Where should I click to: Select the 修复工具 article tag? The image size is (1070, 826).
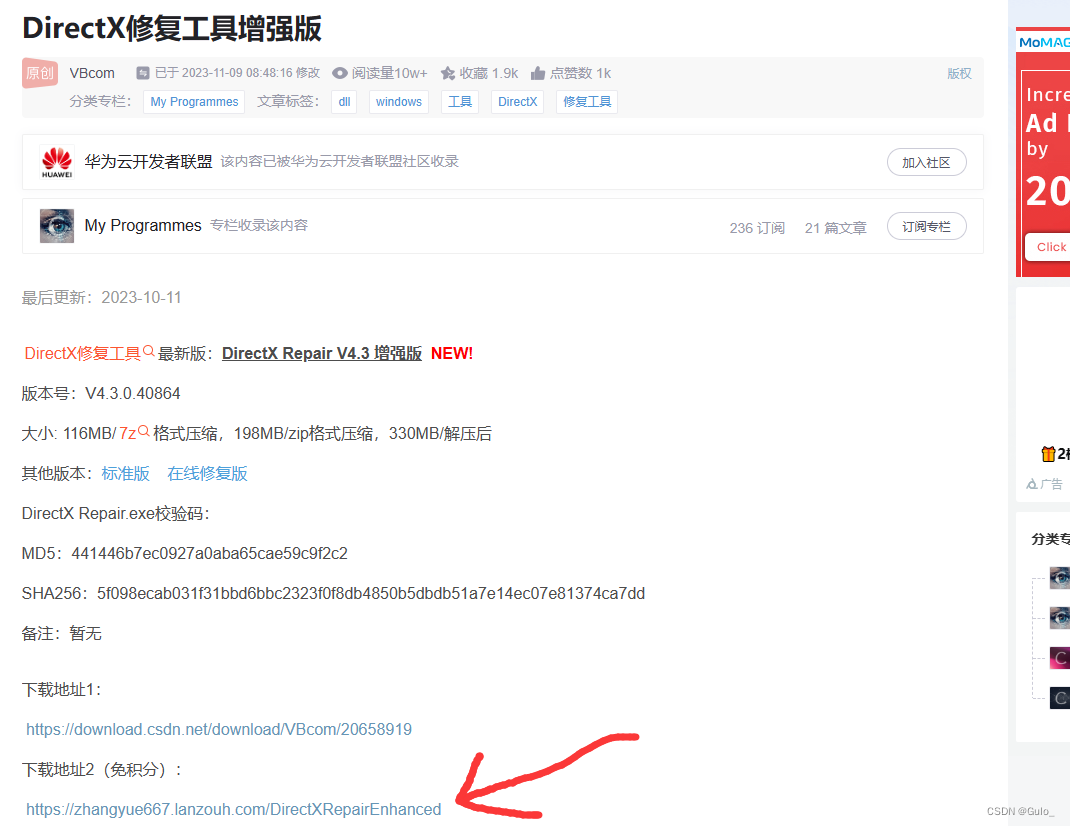pyautogui.click(x=587, y=102)
